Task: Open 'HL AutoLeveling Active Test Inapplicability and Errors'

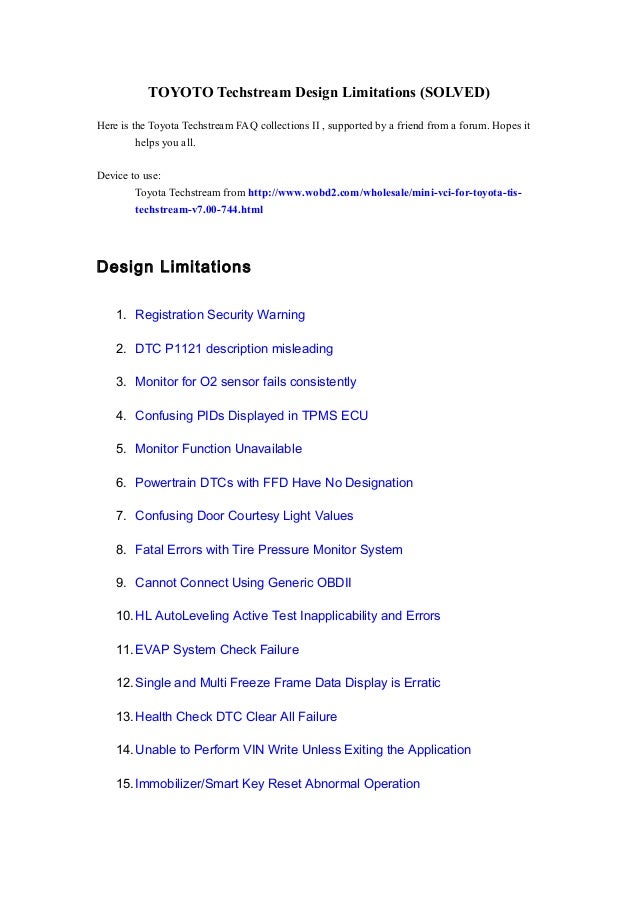Action: [x=287, y=616]
